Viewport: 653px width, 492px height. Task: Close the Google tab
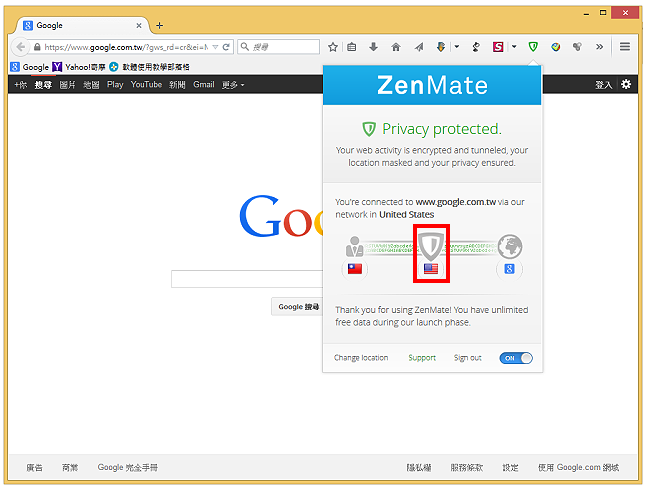pos(139,25)
